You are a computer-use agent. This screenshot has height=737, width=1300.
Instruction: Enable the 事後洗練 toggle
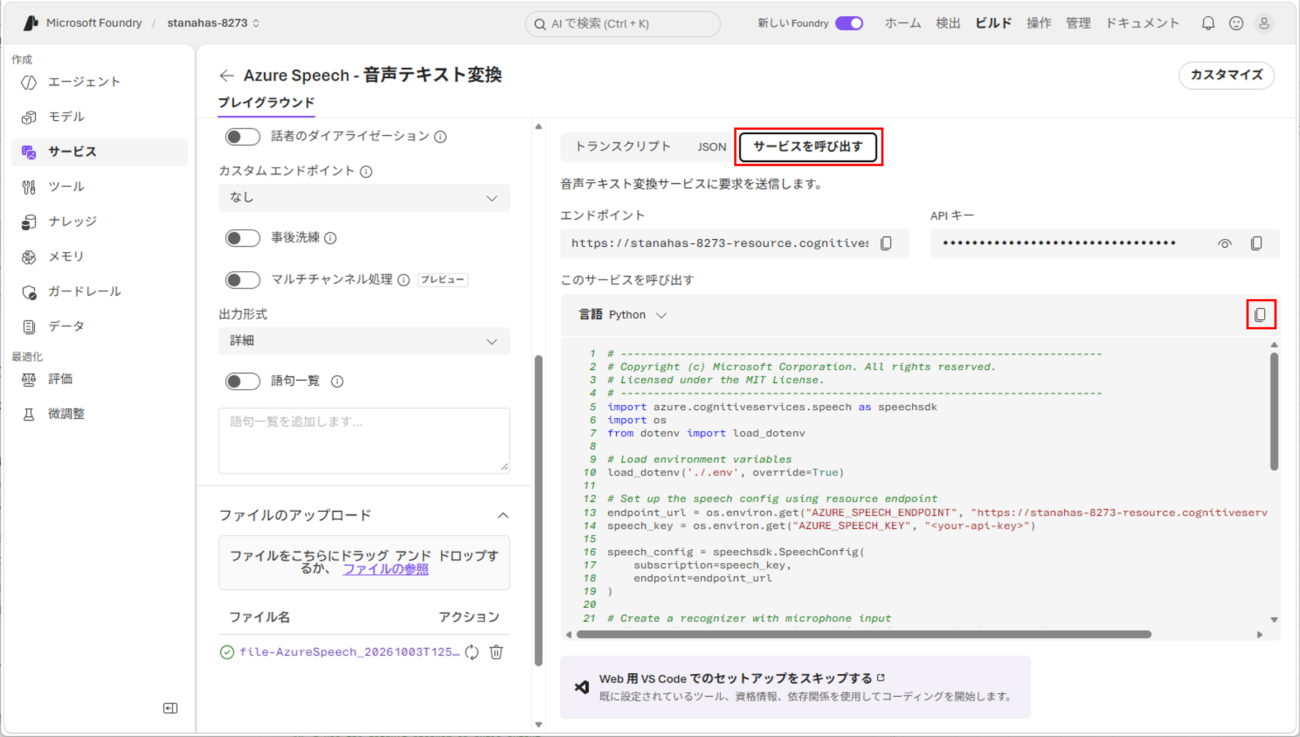coord(242,238)
